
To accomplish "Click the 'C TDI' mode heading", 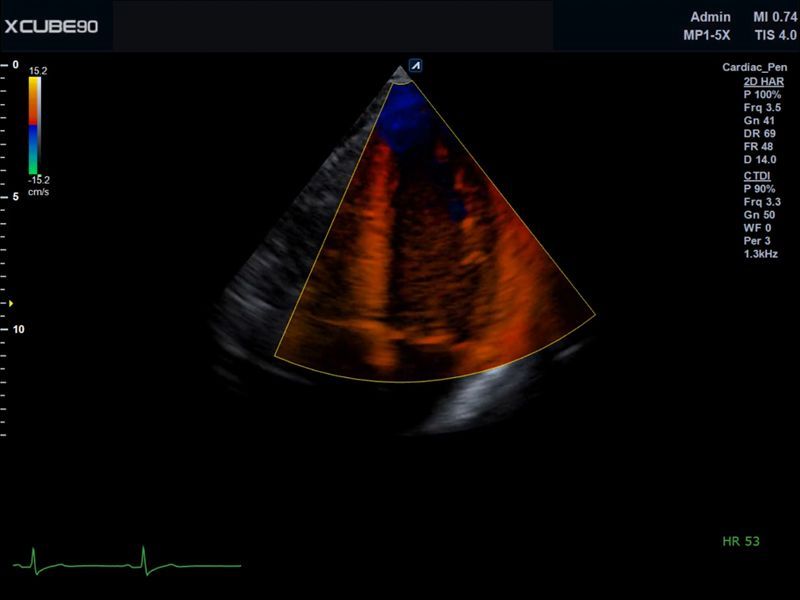I will [x=757, y=176].
